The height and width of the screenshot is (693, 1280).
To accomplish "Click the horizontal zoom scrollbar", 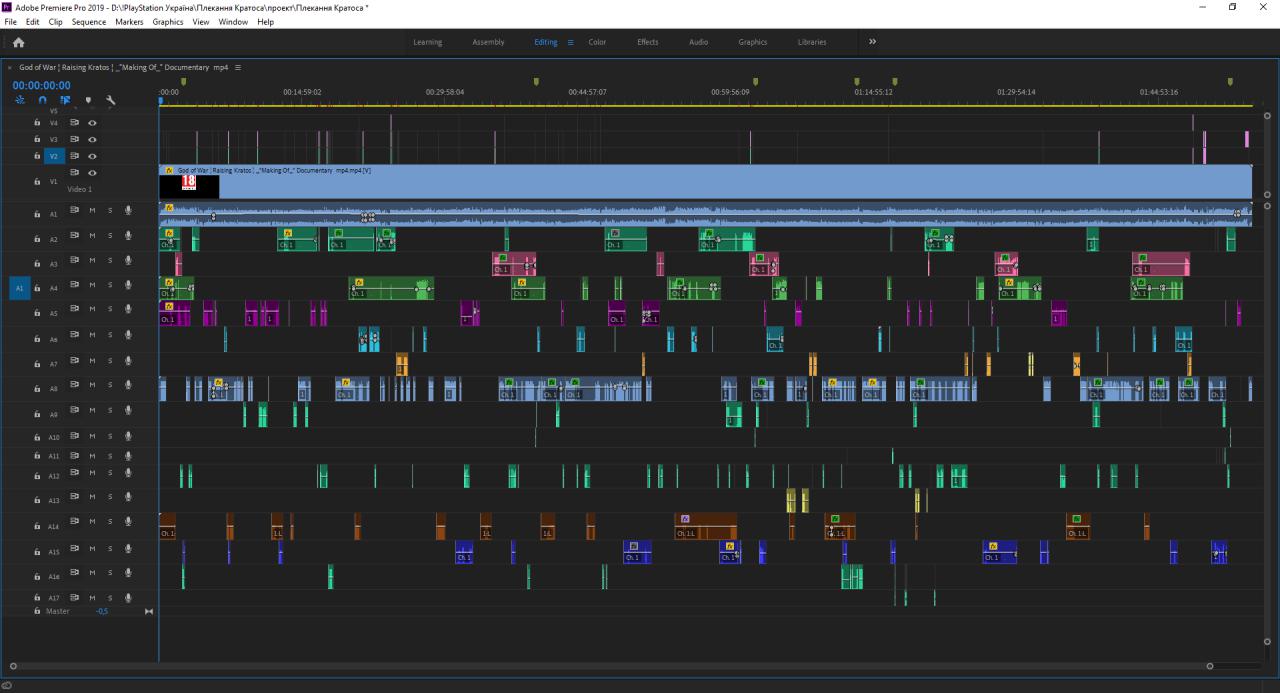I will 610,665.
